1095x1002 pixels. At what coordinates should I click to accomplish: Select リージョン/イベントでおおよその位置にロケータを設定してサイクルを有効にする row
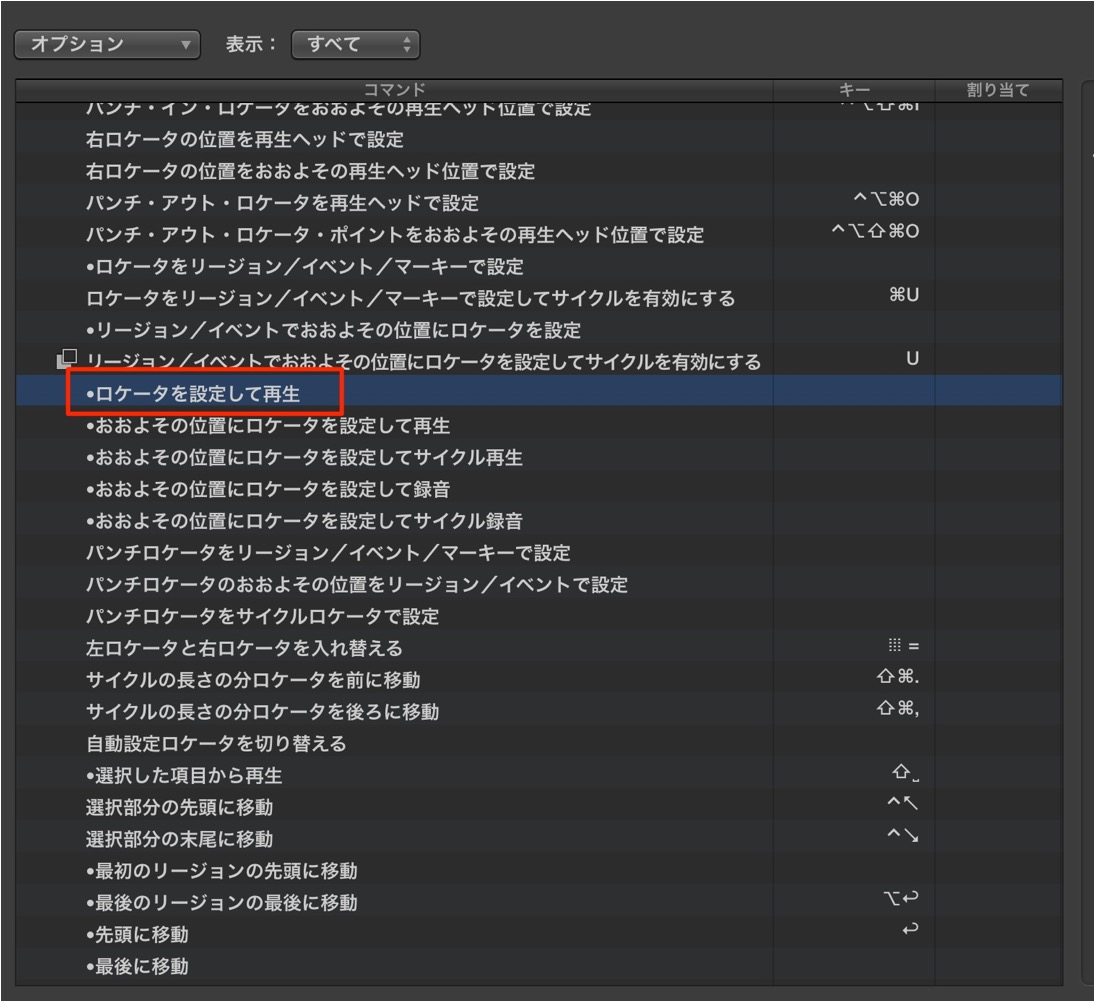tap(539, 362)
